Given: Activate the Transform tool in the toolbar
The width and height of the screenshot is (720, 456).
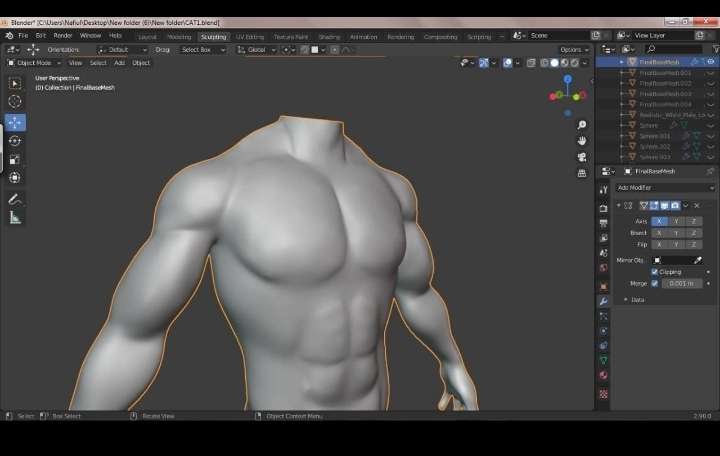Looking at the screenshot, I should tap(15, 178).
